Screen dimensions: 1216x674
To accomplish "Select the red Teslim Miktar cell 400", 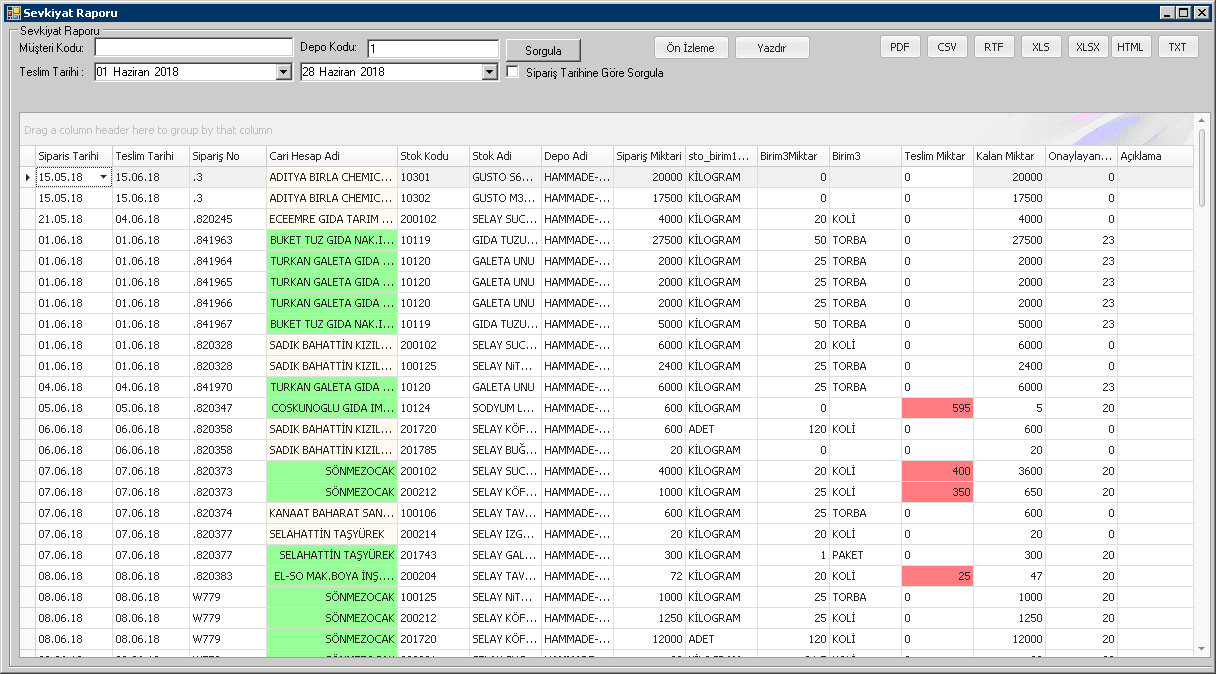I will pyautogui.click(x=937, y=471).
